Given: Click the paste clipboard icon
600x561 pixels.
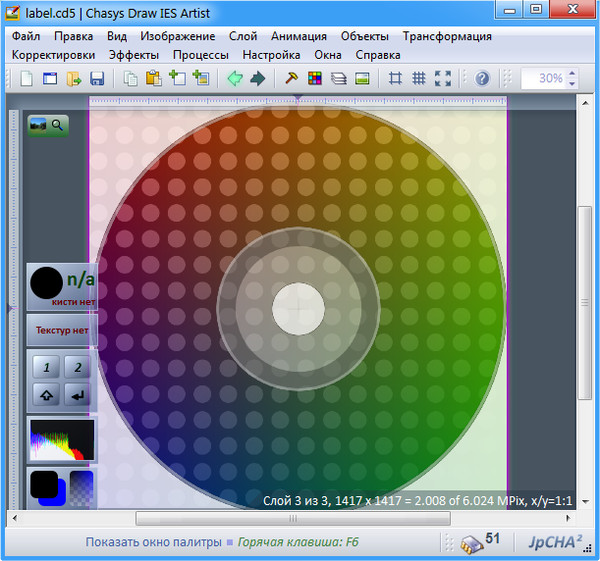Looking at the screenshot, I should click(153, 79).
